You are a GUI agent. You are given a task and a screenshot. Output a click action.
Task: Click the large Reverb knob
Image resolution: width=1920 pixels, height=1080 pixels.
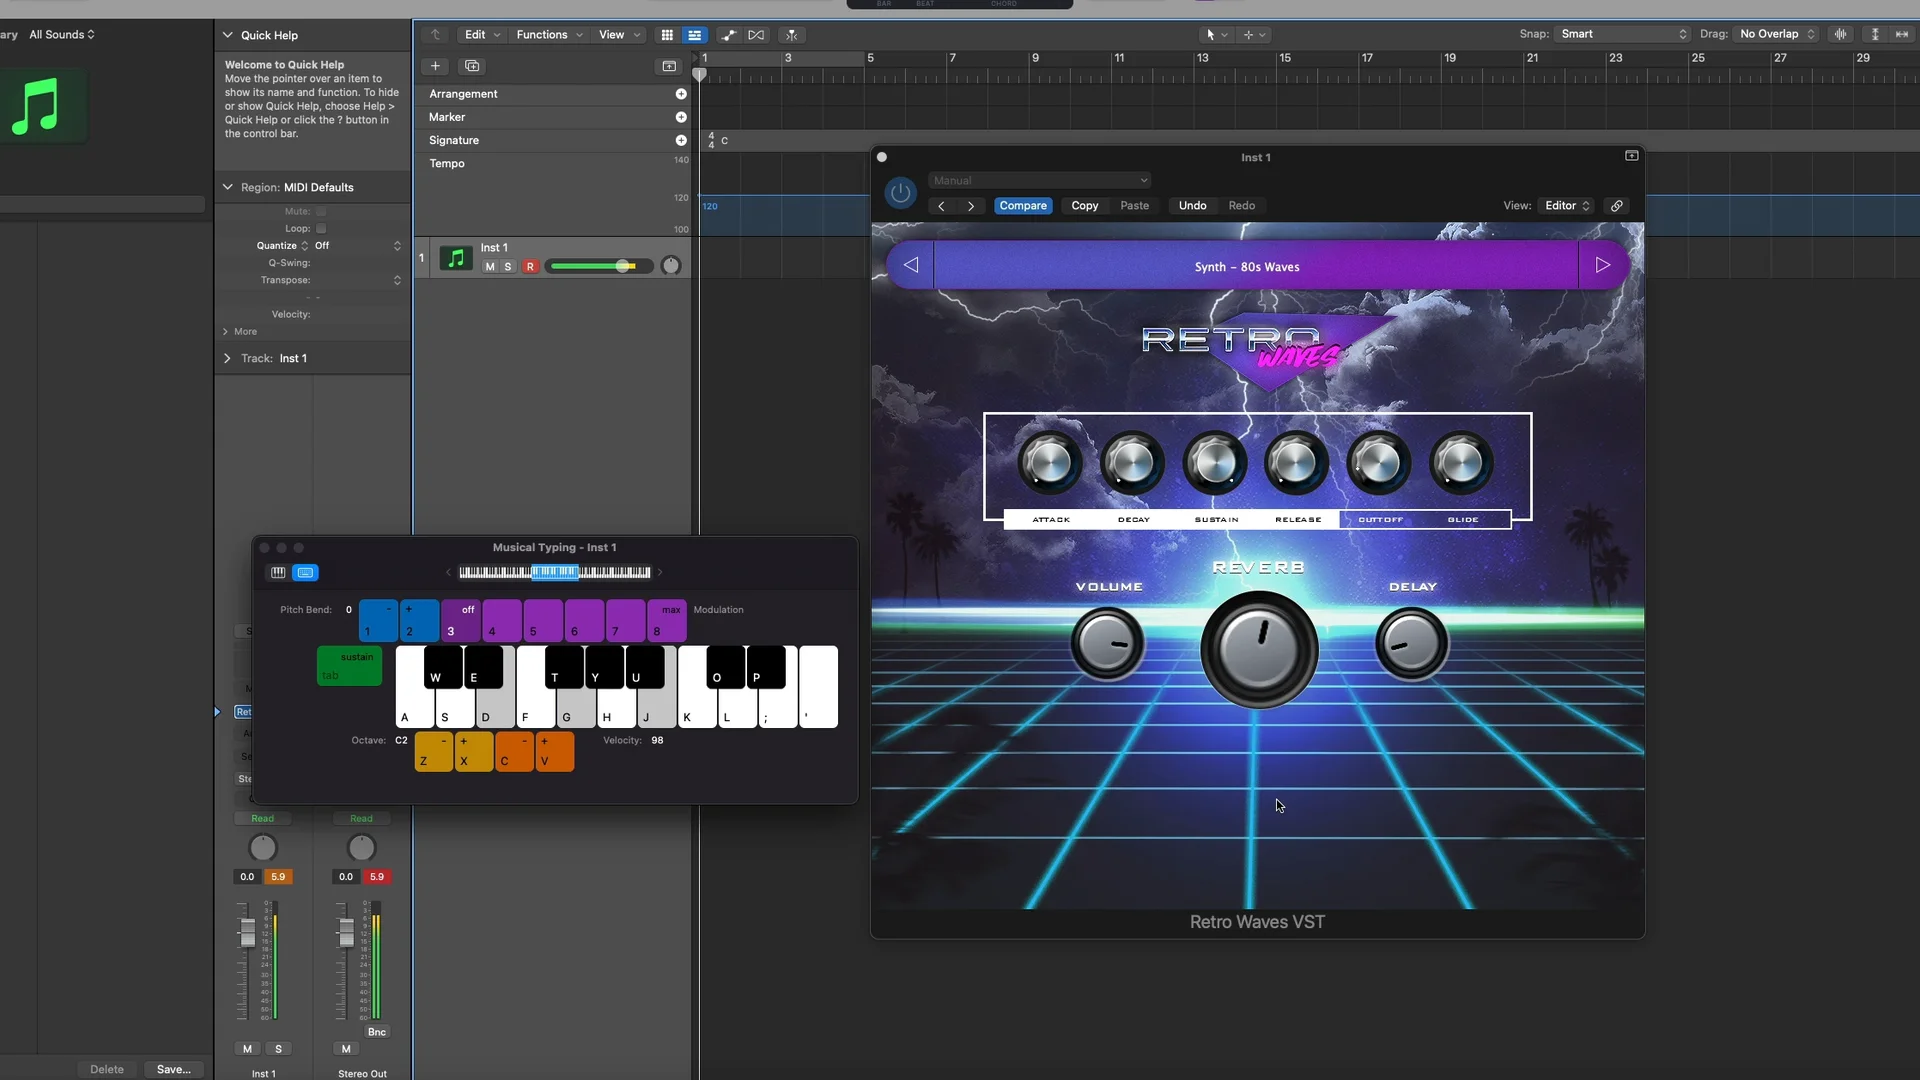click(1259, 650)
